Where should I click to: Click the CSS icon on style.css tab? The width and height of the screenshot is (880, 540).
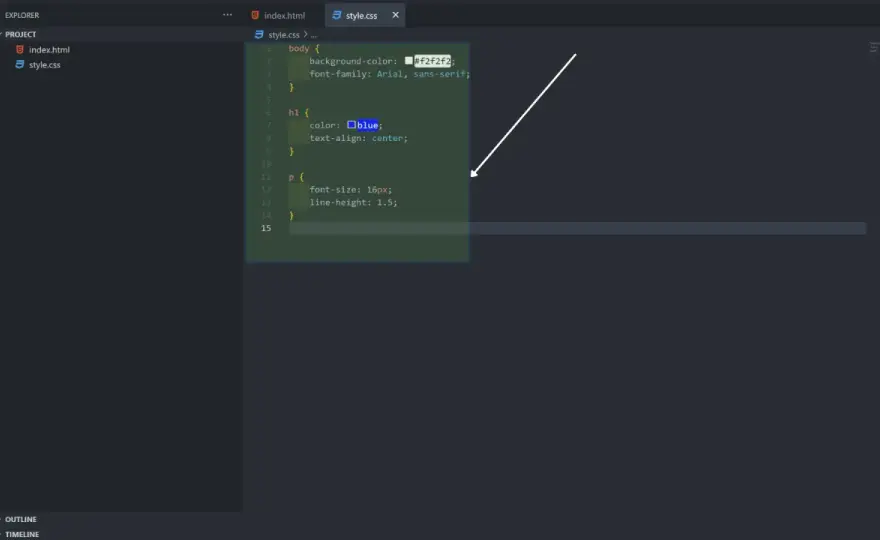coord(337,15)
